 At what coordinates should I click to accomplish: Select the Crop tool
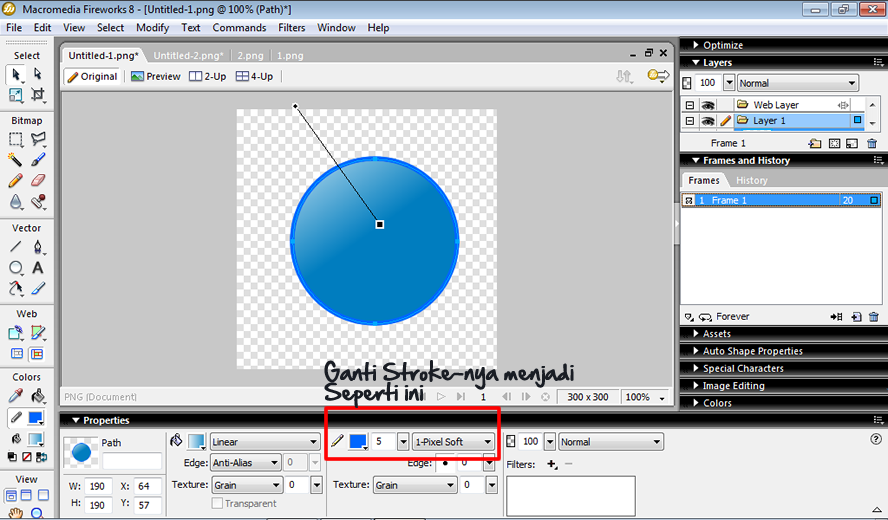click(37, 95)
